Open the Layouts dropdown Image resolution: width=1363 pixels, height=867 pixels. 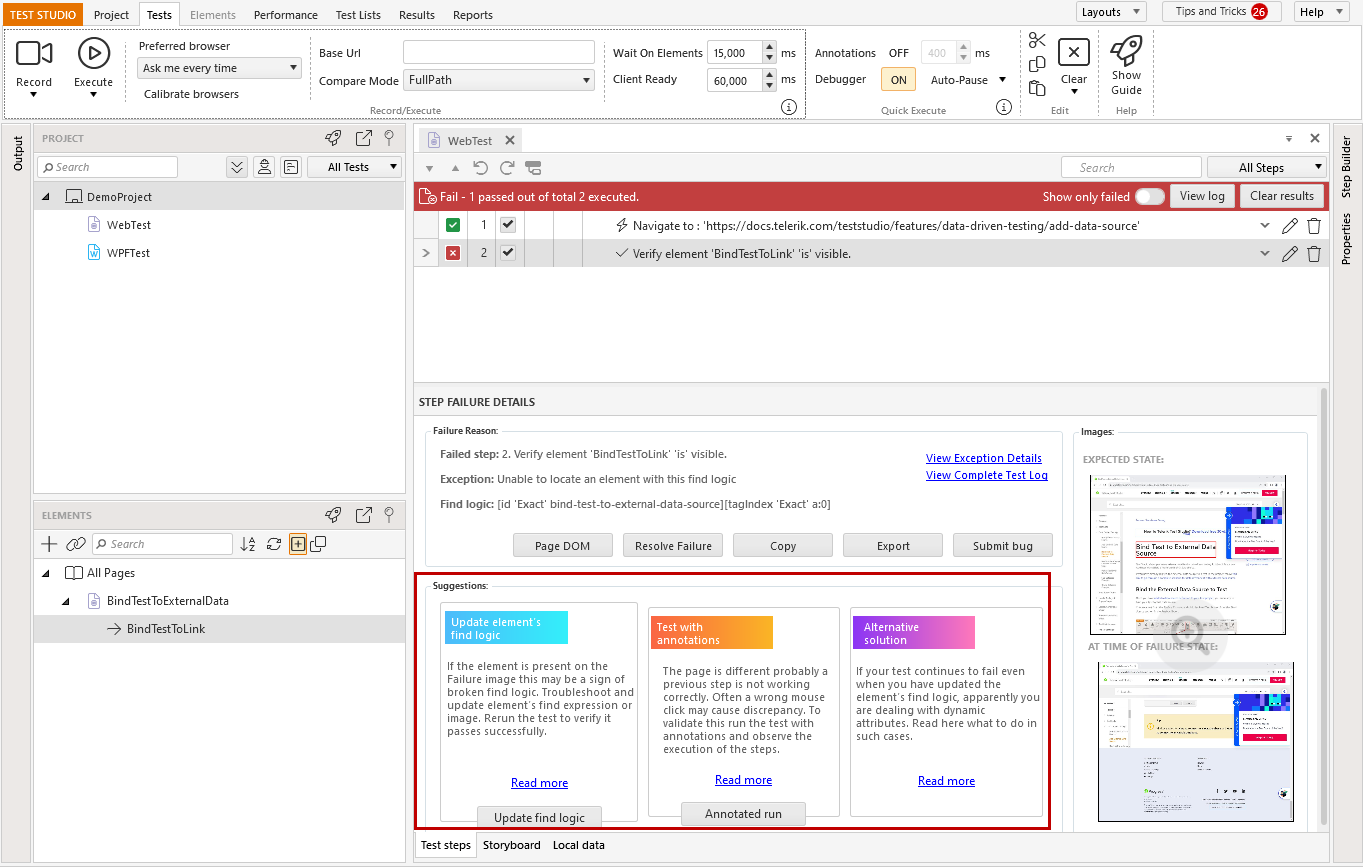coord(1111,12)
